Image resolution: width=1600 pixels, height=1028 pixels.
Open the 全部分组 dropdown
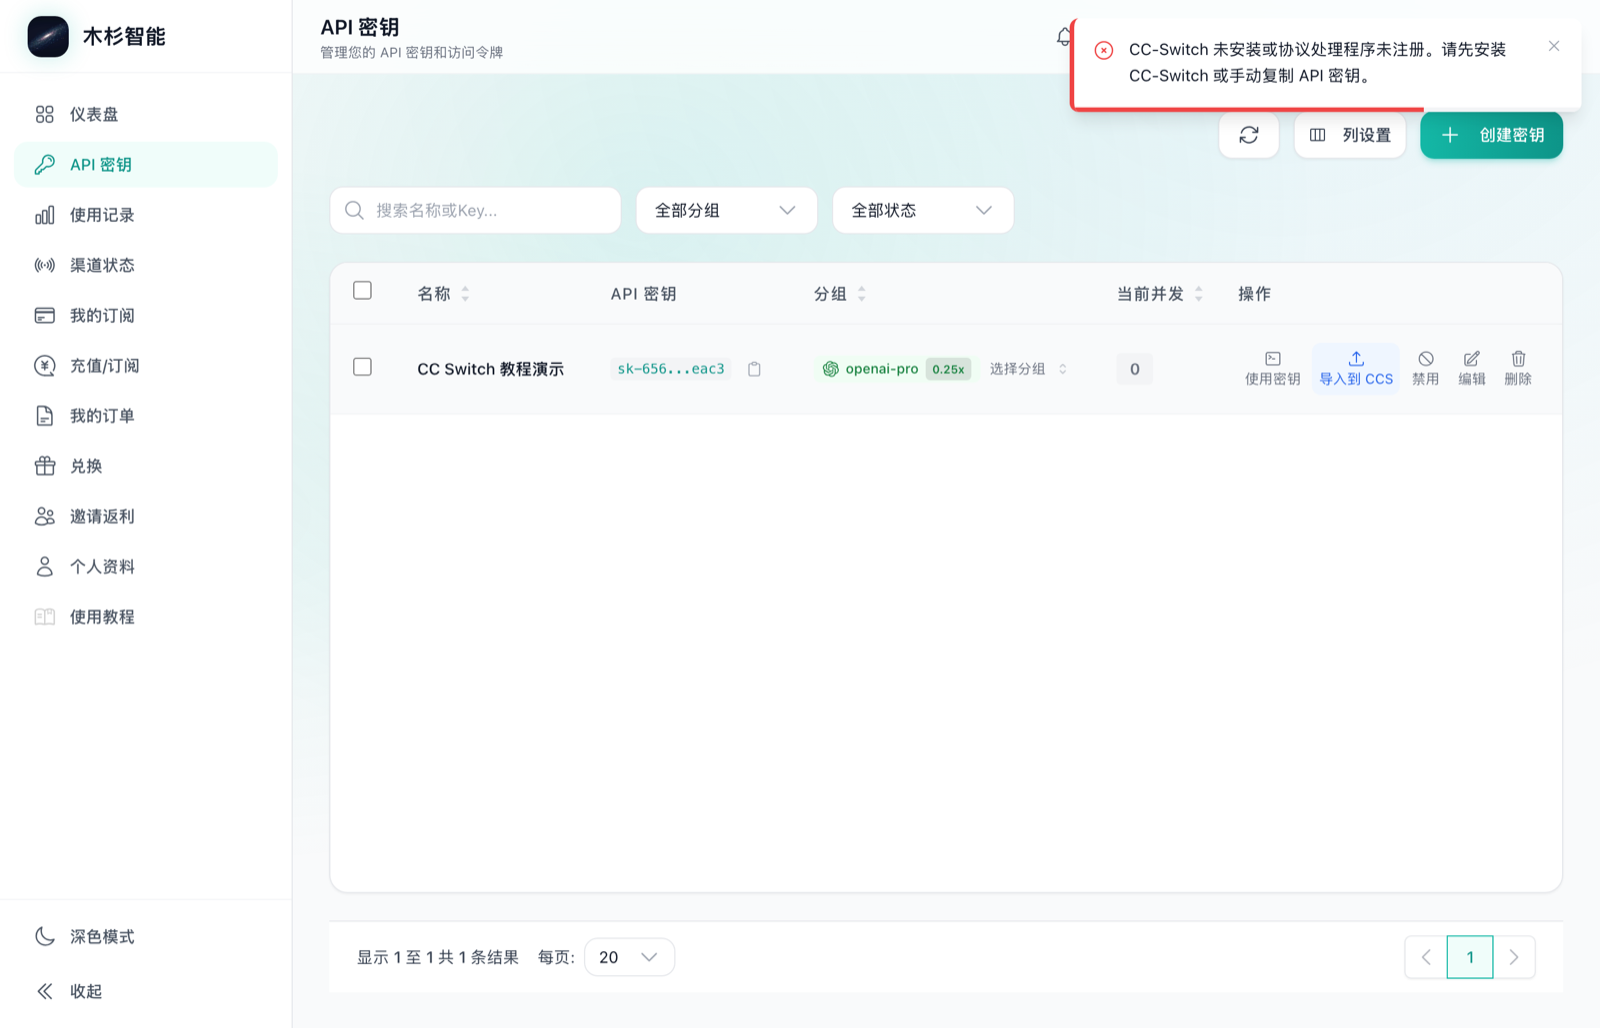727,210
